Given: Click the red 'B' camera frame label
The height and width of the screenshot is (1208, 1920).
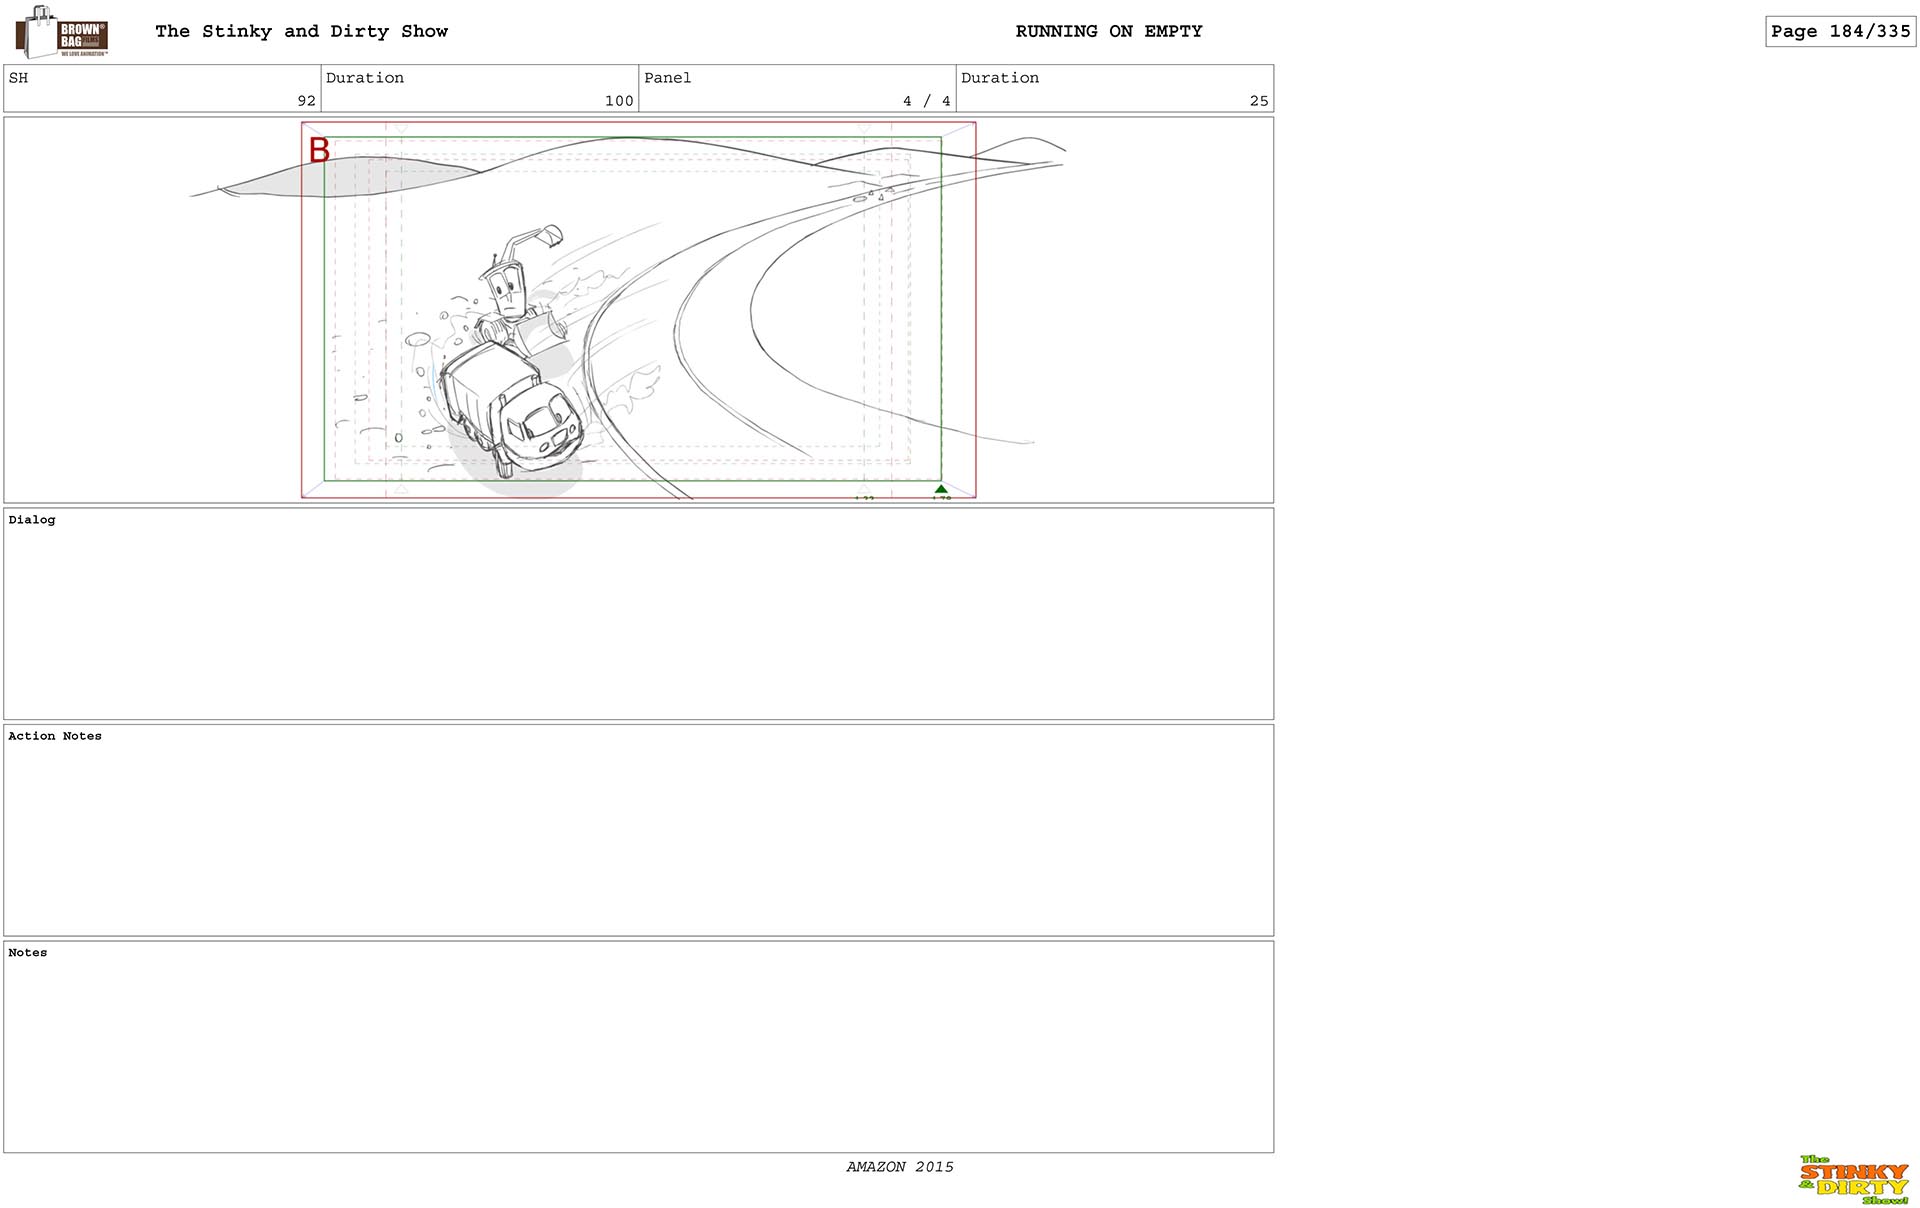Looking at the screenshot, I should pos(319,150).
